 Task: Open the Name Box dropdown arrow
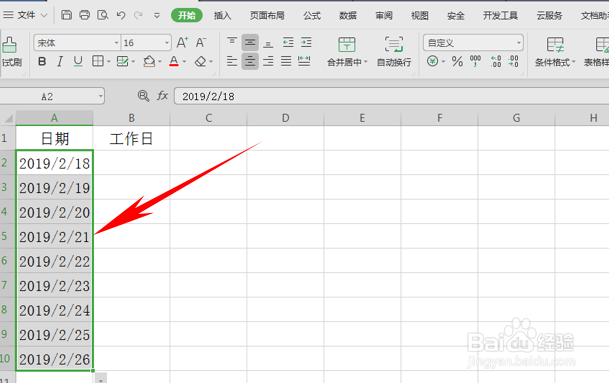click(x=101, y=96)
